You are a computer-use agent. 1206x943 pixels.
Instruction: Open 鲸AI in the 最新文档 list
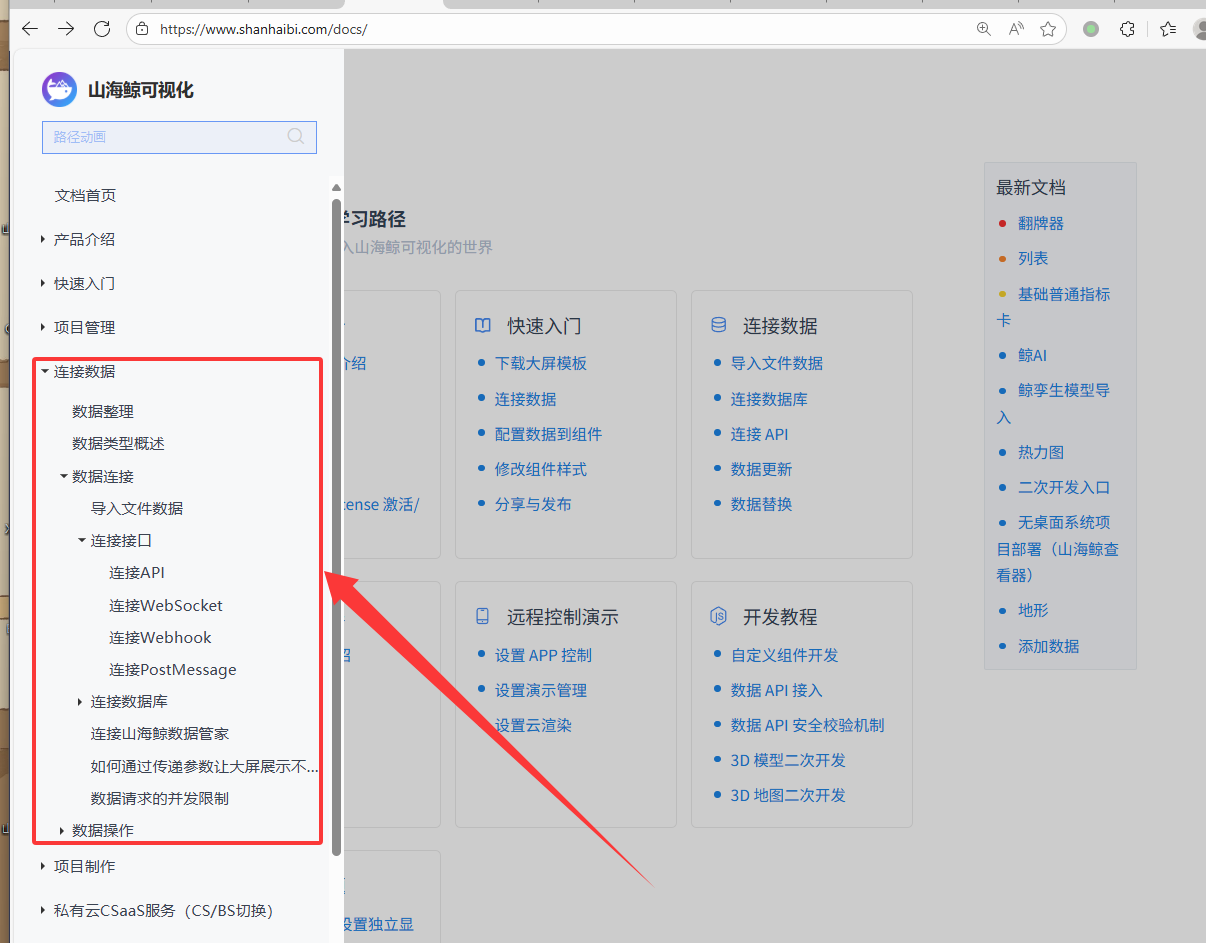(x=1033, y=355)
